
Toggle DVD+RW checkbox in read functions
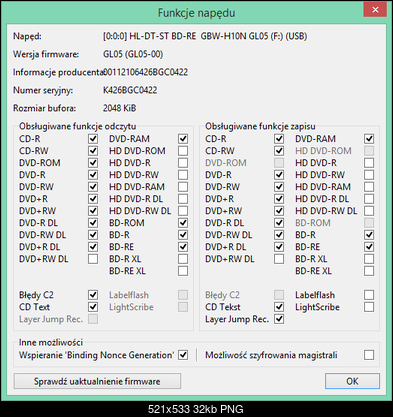(93, 211)
